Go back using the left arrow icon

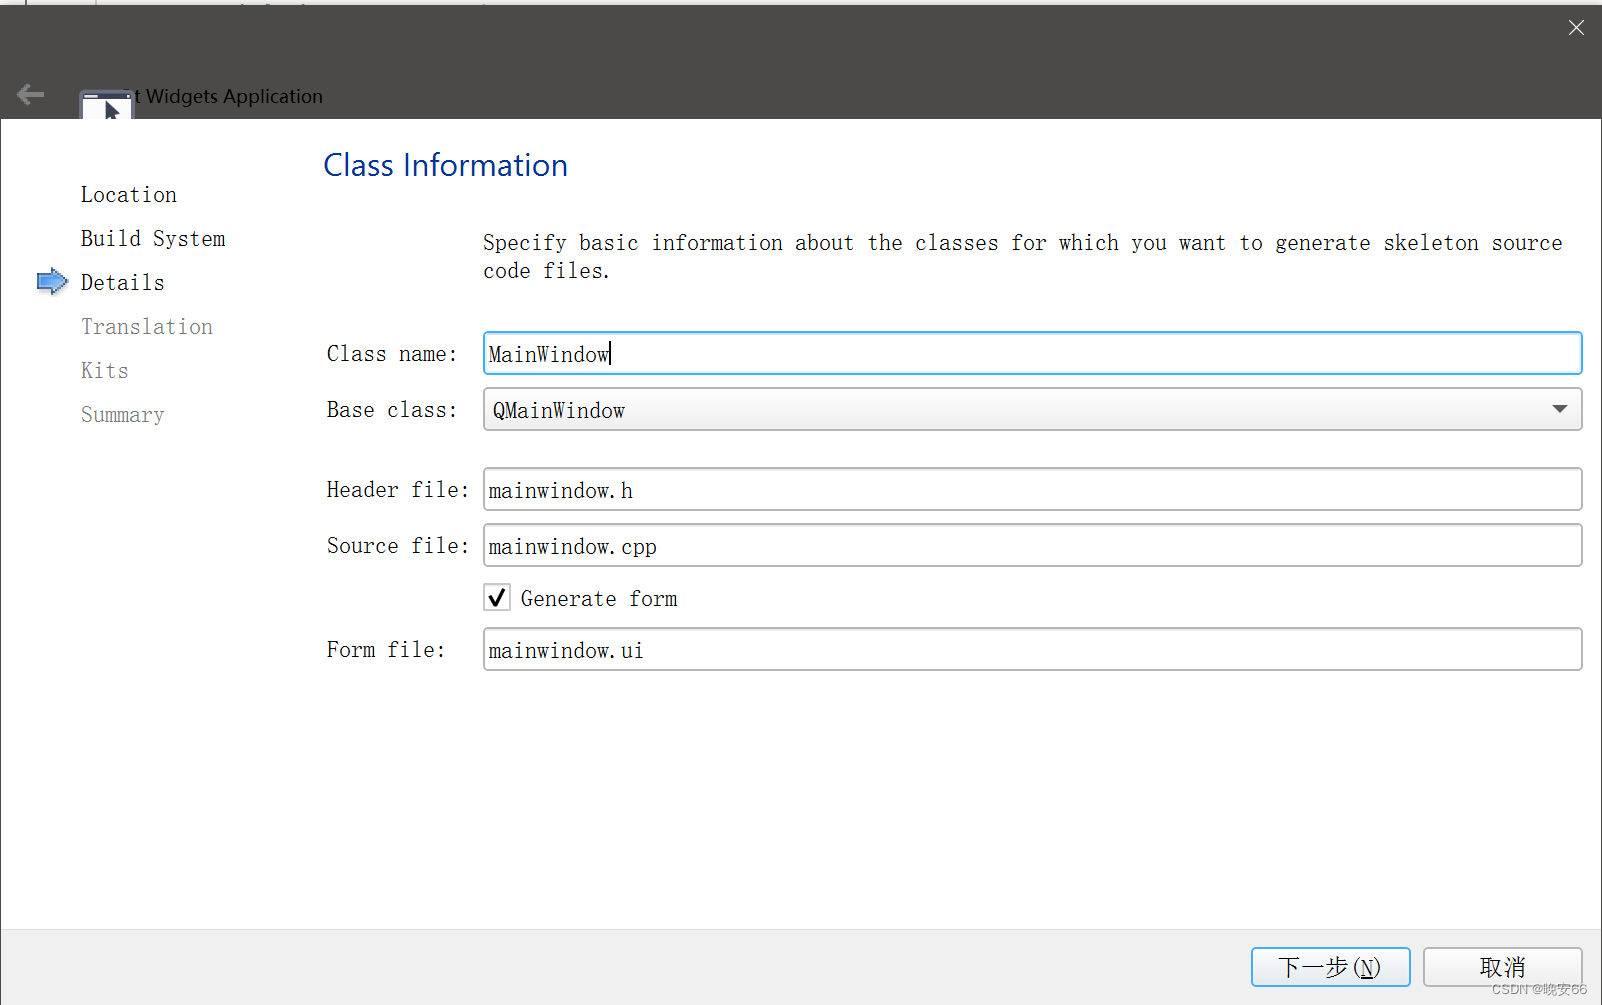coord(31,95)
